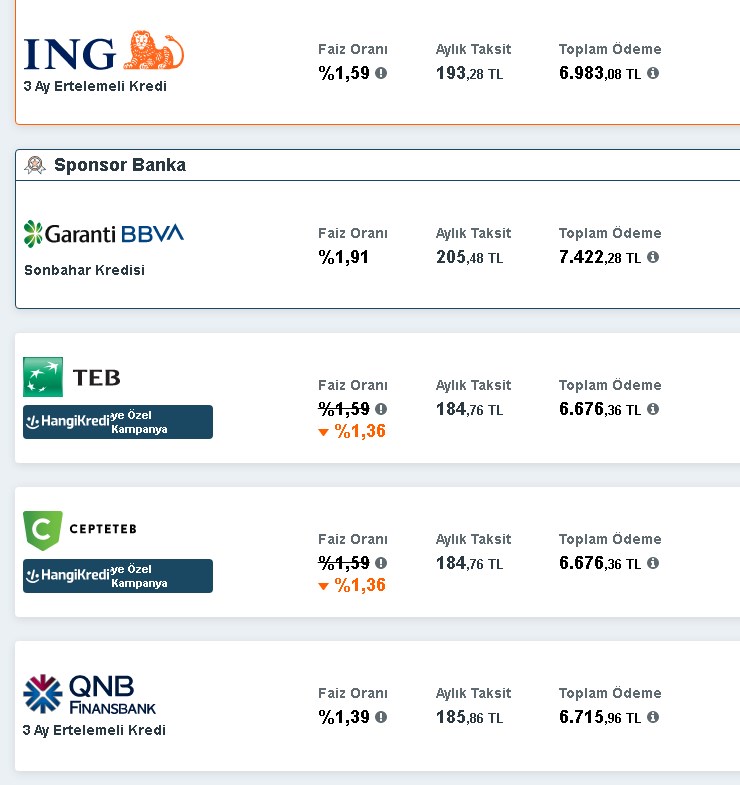This screenshot has width=740, height=785.
Task: Open QNB Finansbank interest rate info icon
Action: [x=381, y=717]
